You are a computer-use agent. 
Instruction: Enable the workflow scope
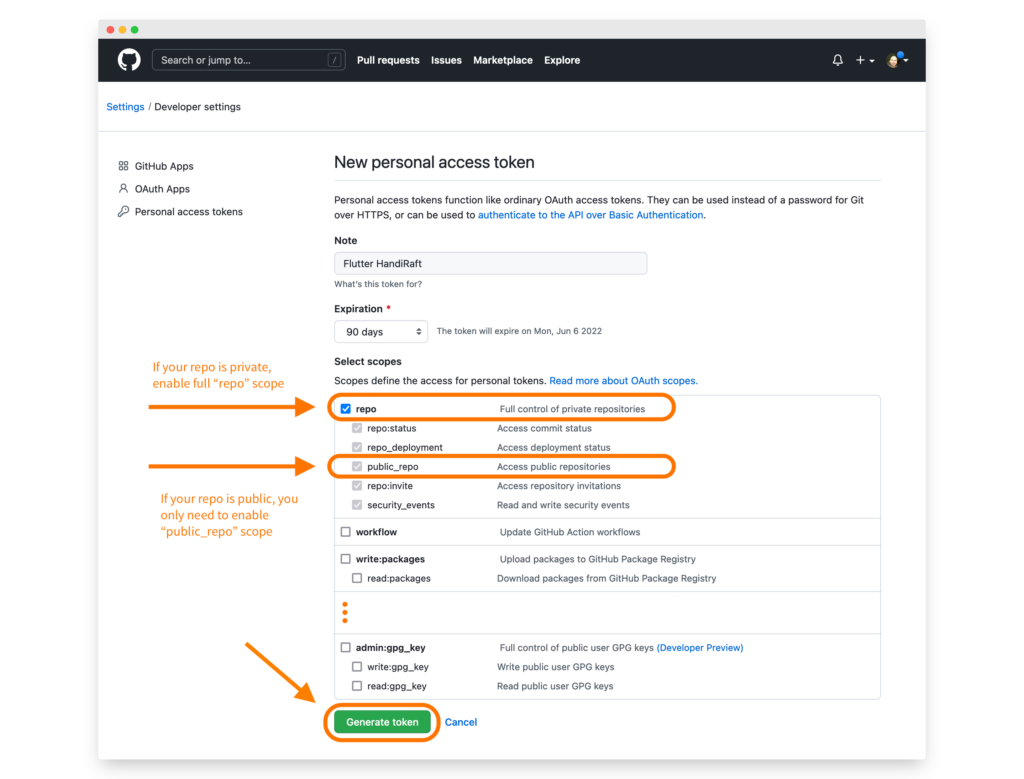point(345,533)
